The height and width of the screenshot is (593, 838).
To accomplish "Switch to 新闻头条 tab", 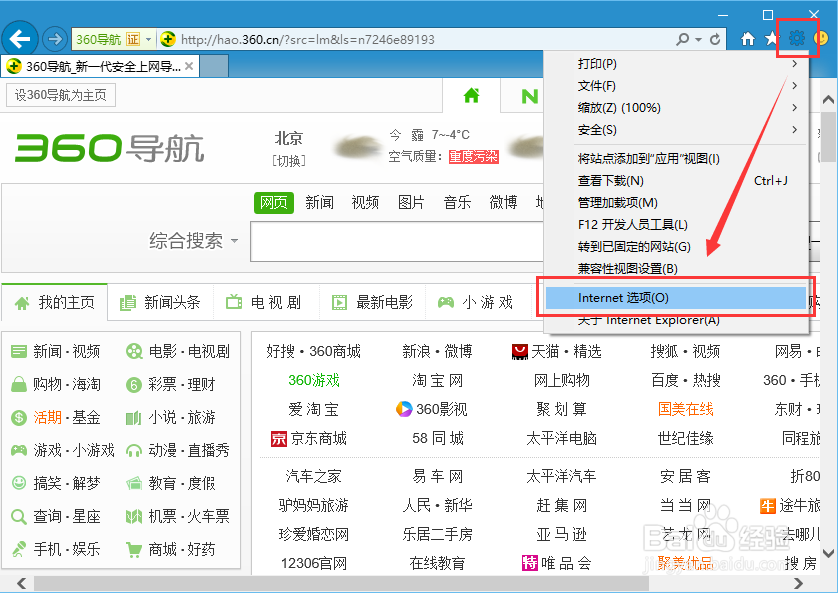I will coord(160,302).
